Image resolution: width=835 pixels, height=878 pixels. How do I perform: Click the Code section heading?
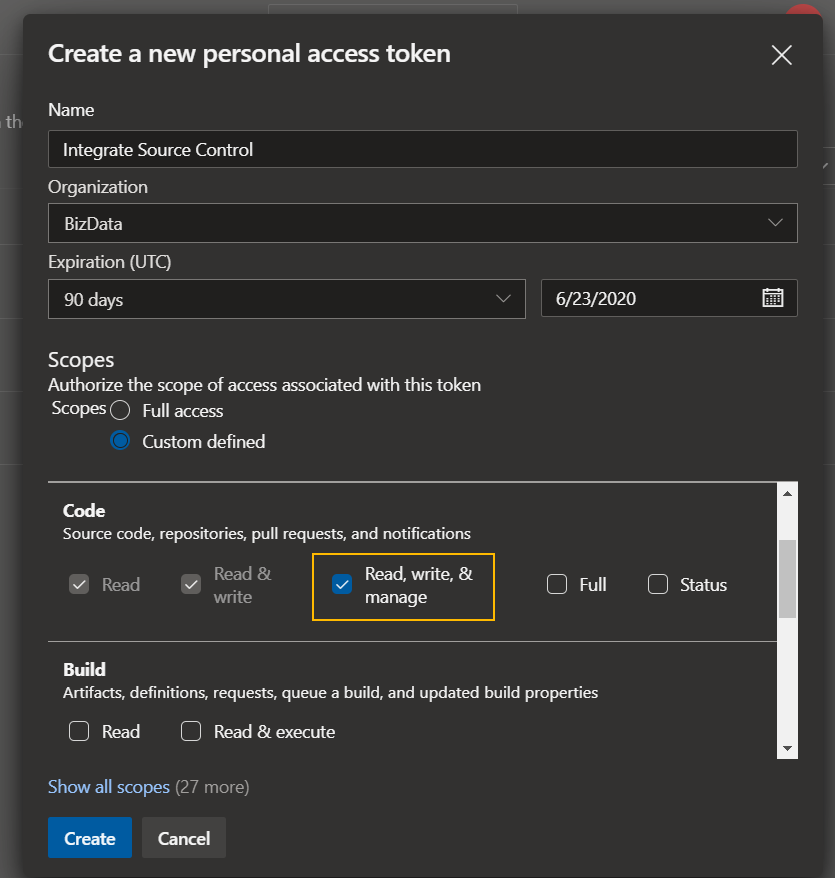coord(84,511)
